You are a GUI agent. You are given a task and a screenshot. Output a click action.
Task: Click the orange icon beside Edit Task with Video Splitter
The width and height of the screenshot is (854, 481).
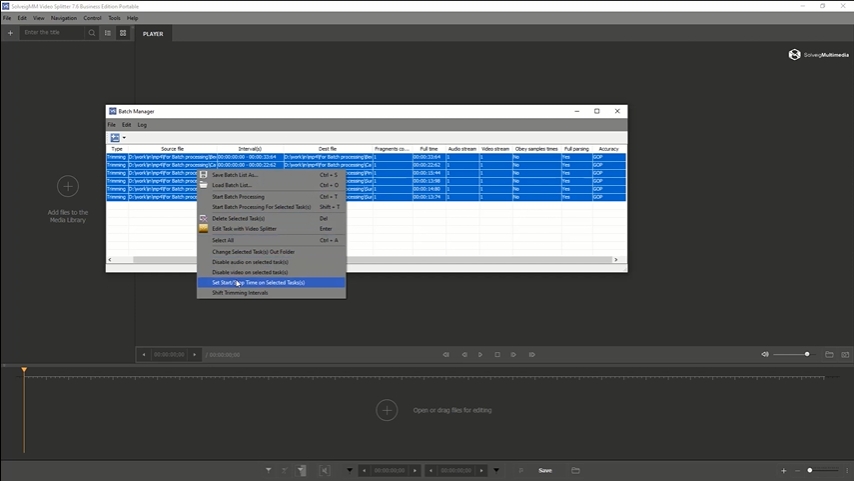[203, 229]
